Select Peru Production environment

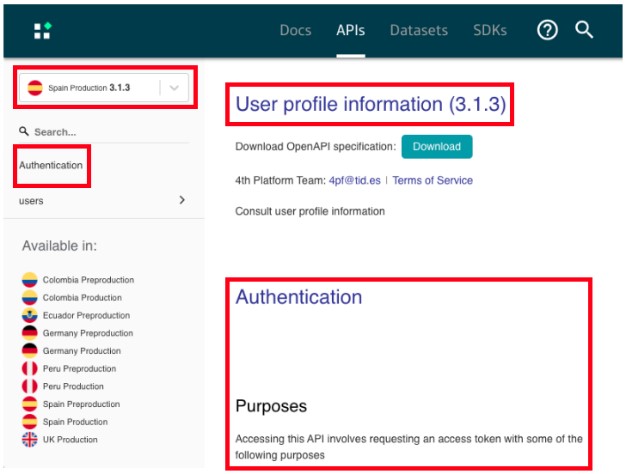(73, 386)
